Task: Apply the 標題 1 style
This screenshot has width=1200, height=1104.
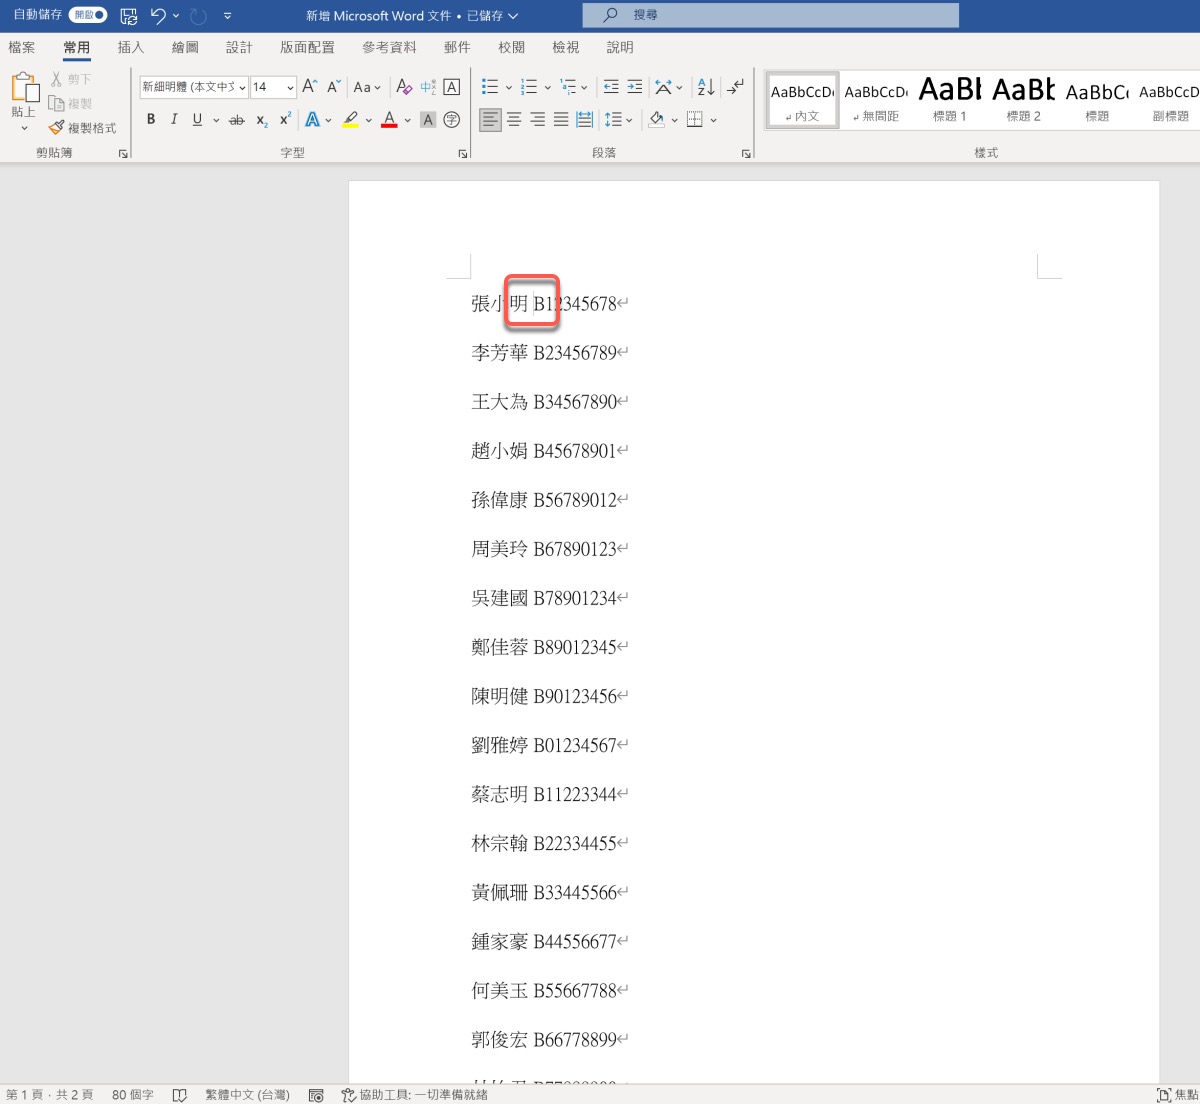Action: 949,100
